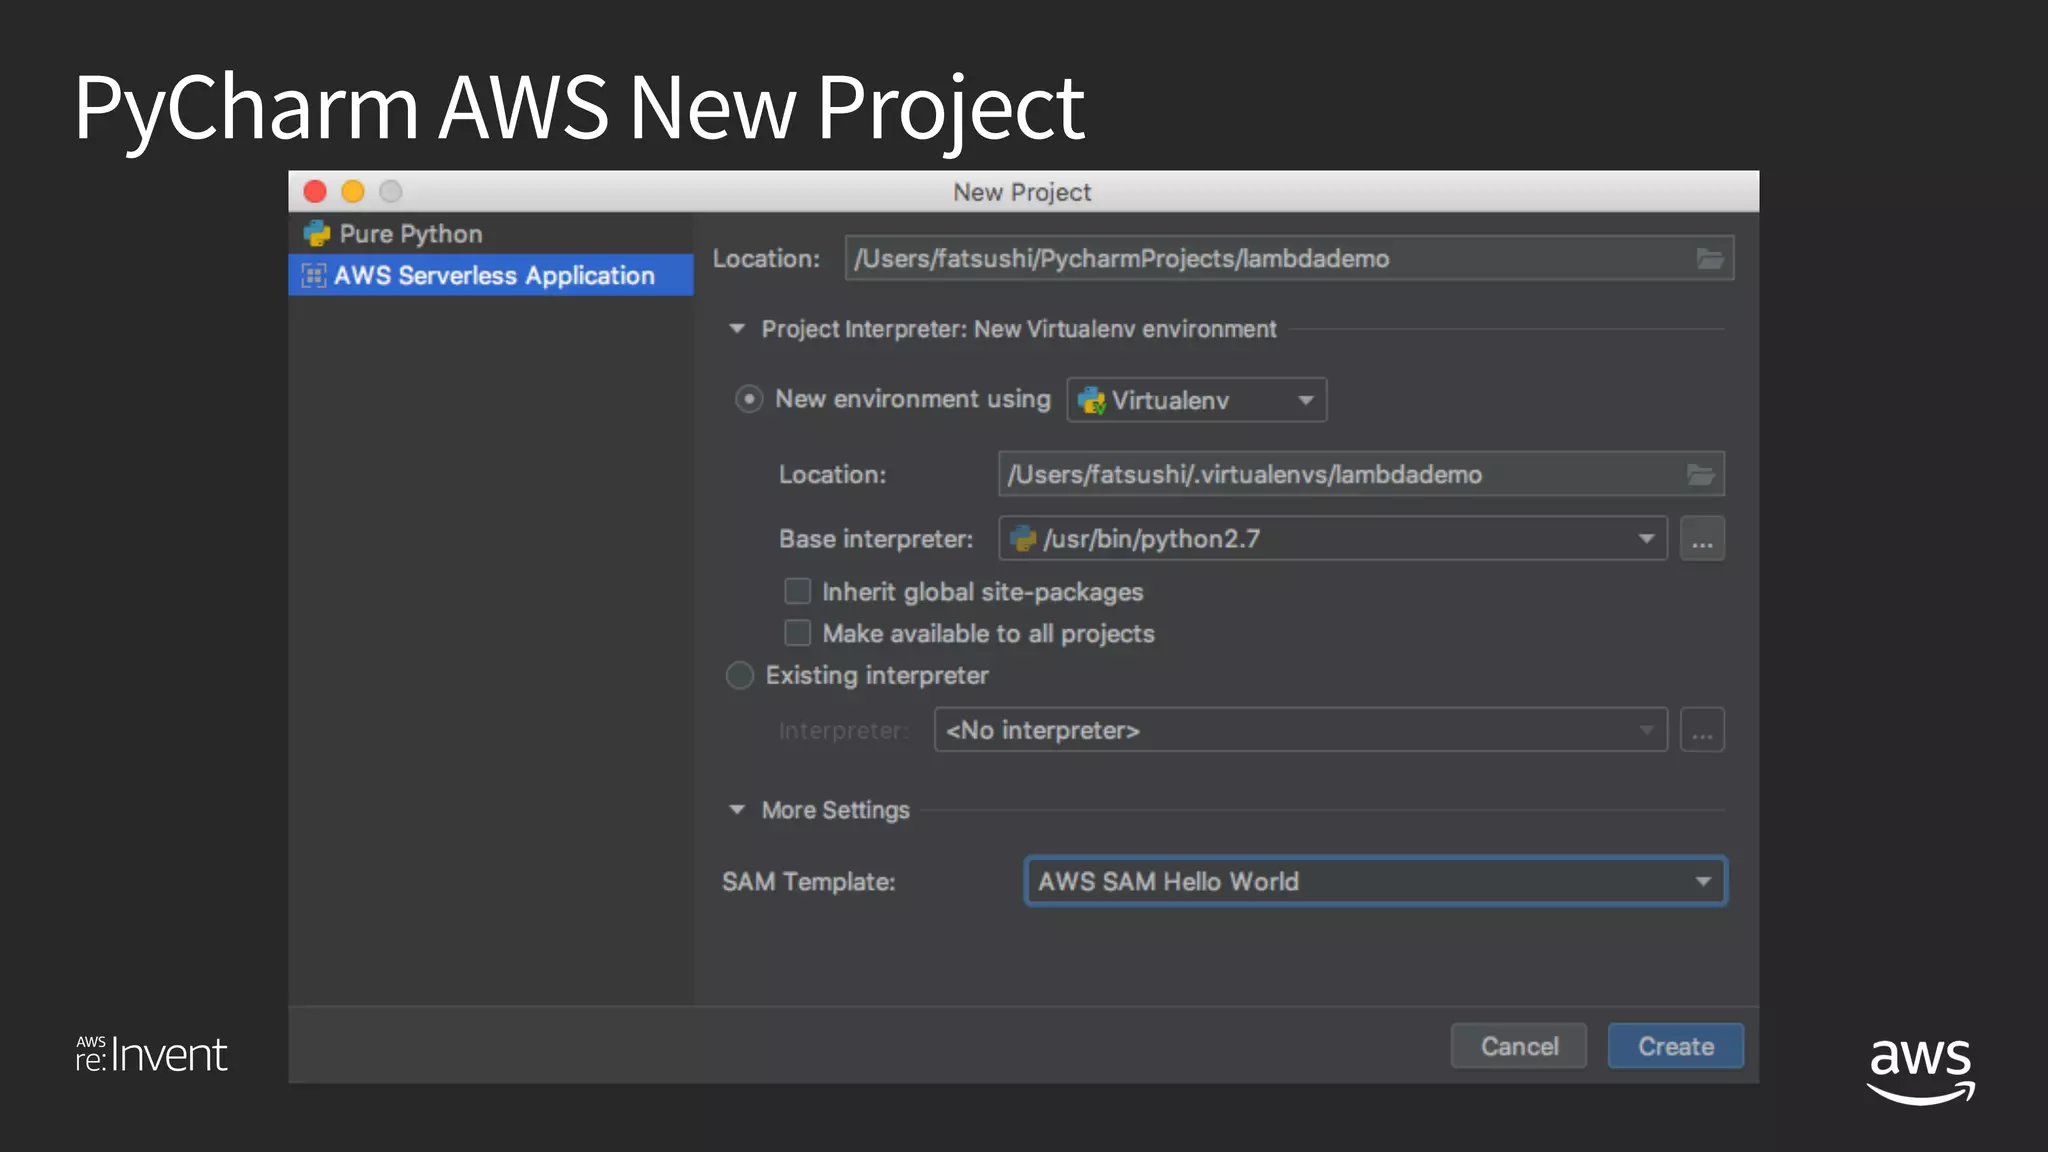Click the AWS Serverless Application grid icon
Image resolution: width=2048 pixels, height=1152 pixels.
point(314,276)
